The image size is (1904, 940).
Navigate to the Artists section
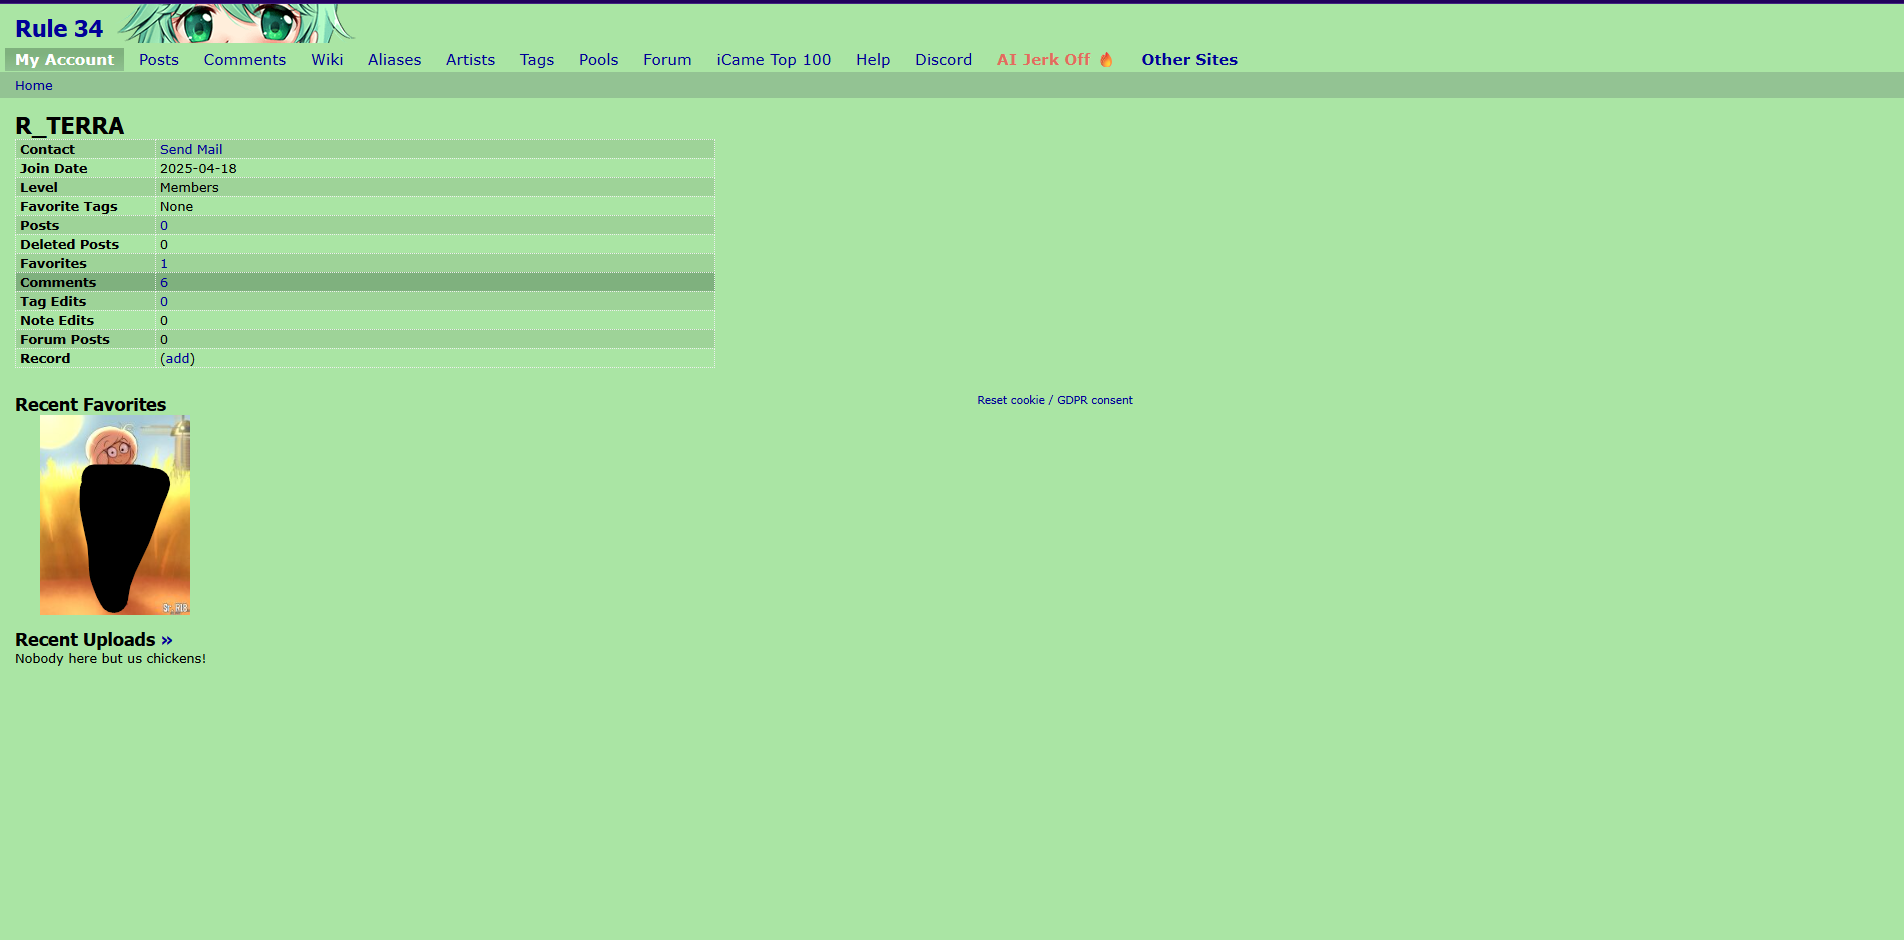pyautogui.click(x=470, y=60)
